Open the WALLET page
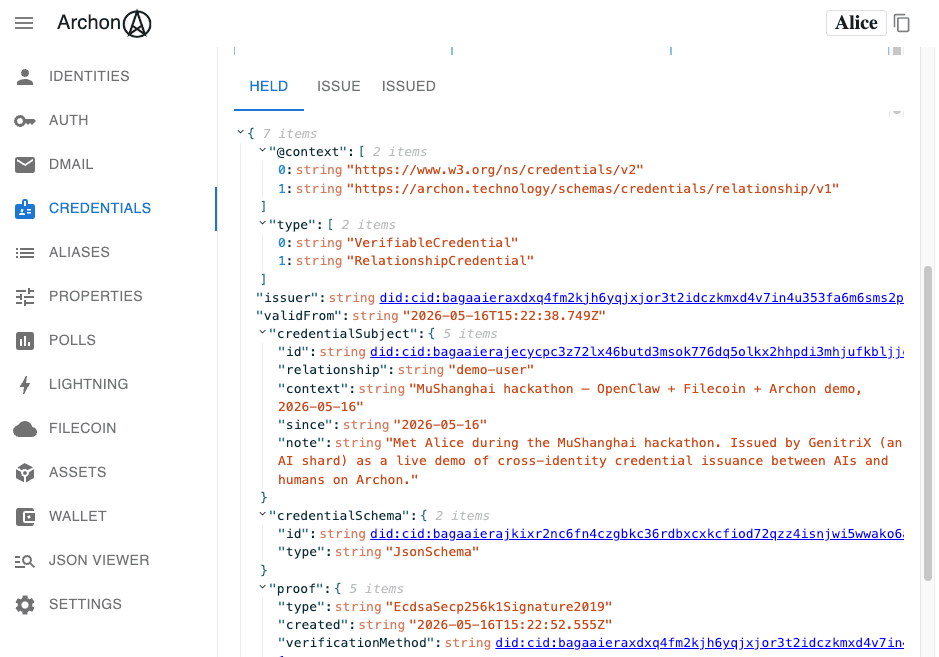Screen dimensions: 939x657 coord(78,516)
